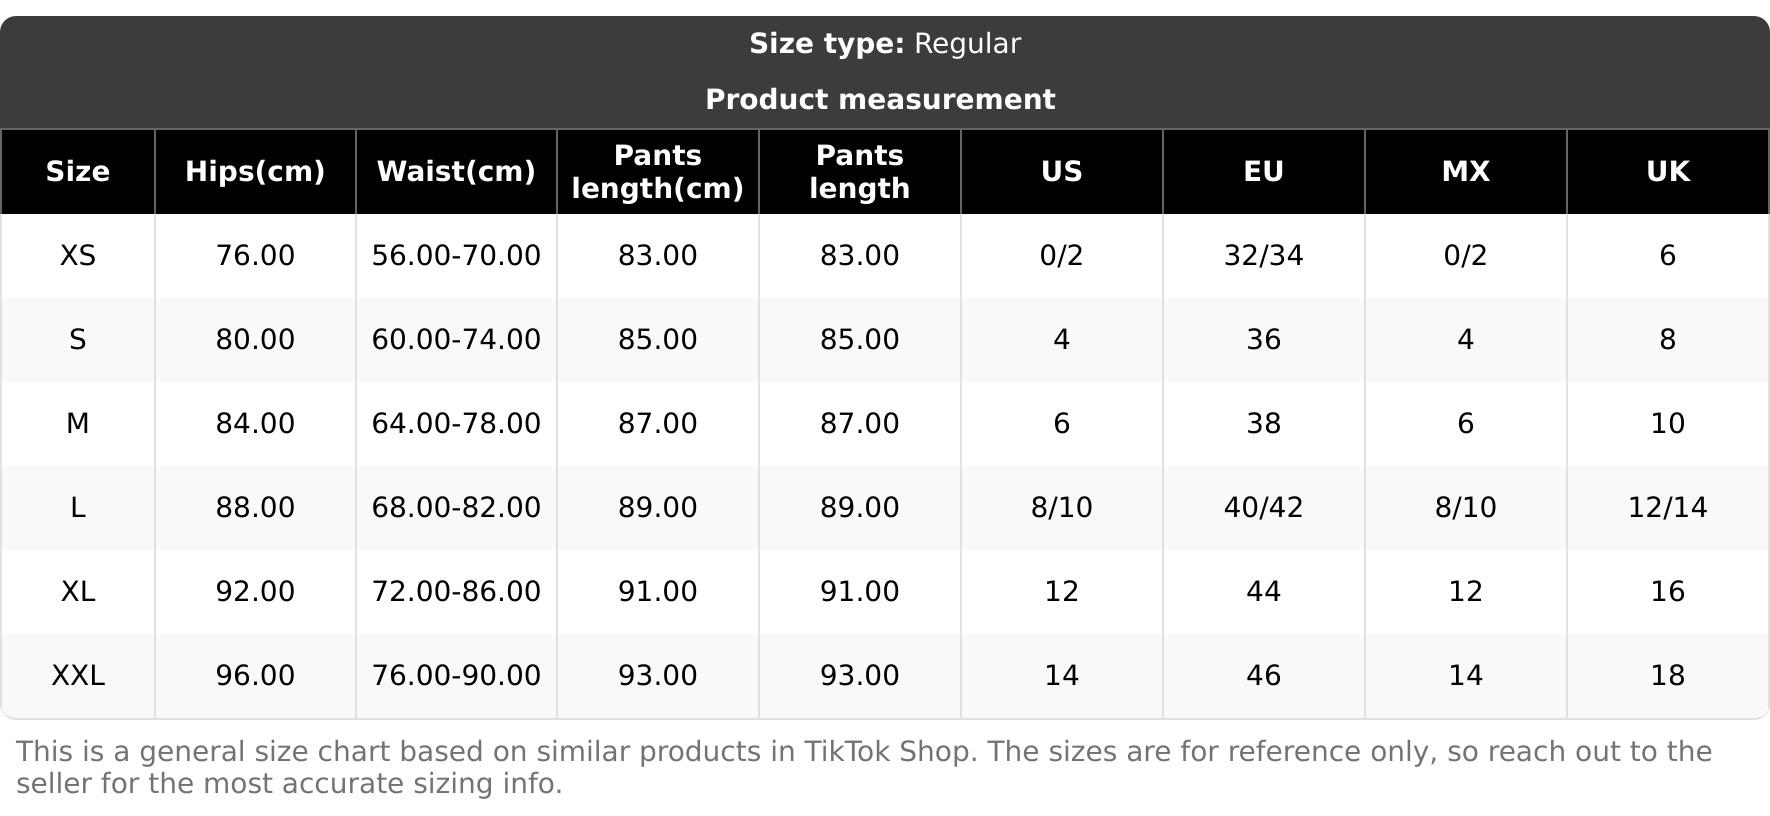This screenshot has width=1770, height=816.
Task: Select the M size row label
Action: (78, 424)
